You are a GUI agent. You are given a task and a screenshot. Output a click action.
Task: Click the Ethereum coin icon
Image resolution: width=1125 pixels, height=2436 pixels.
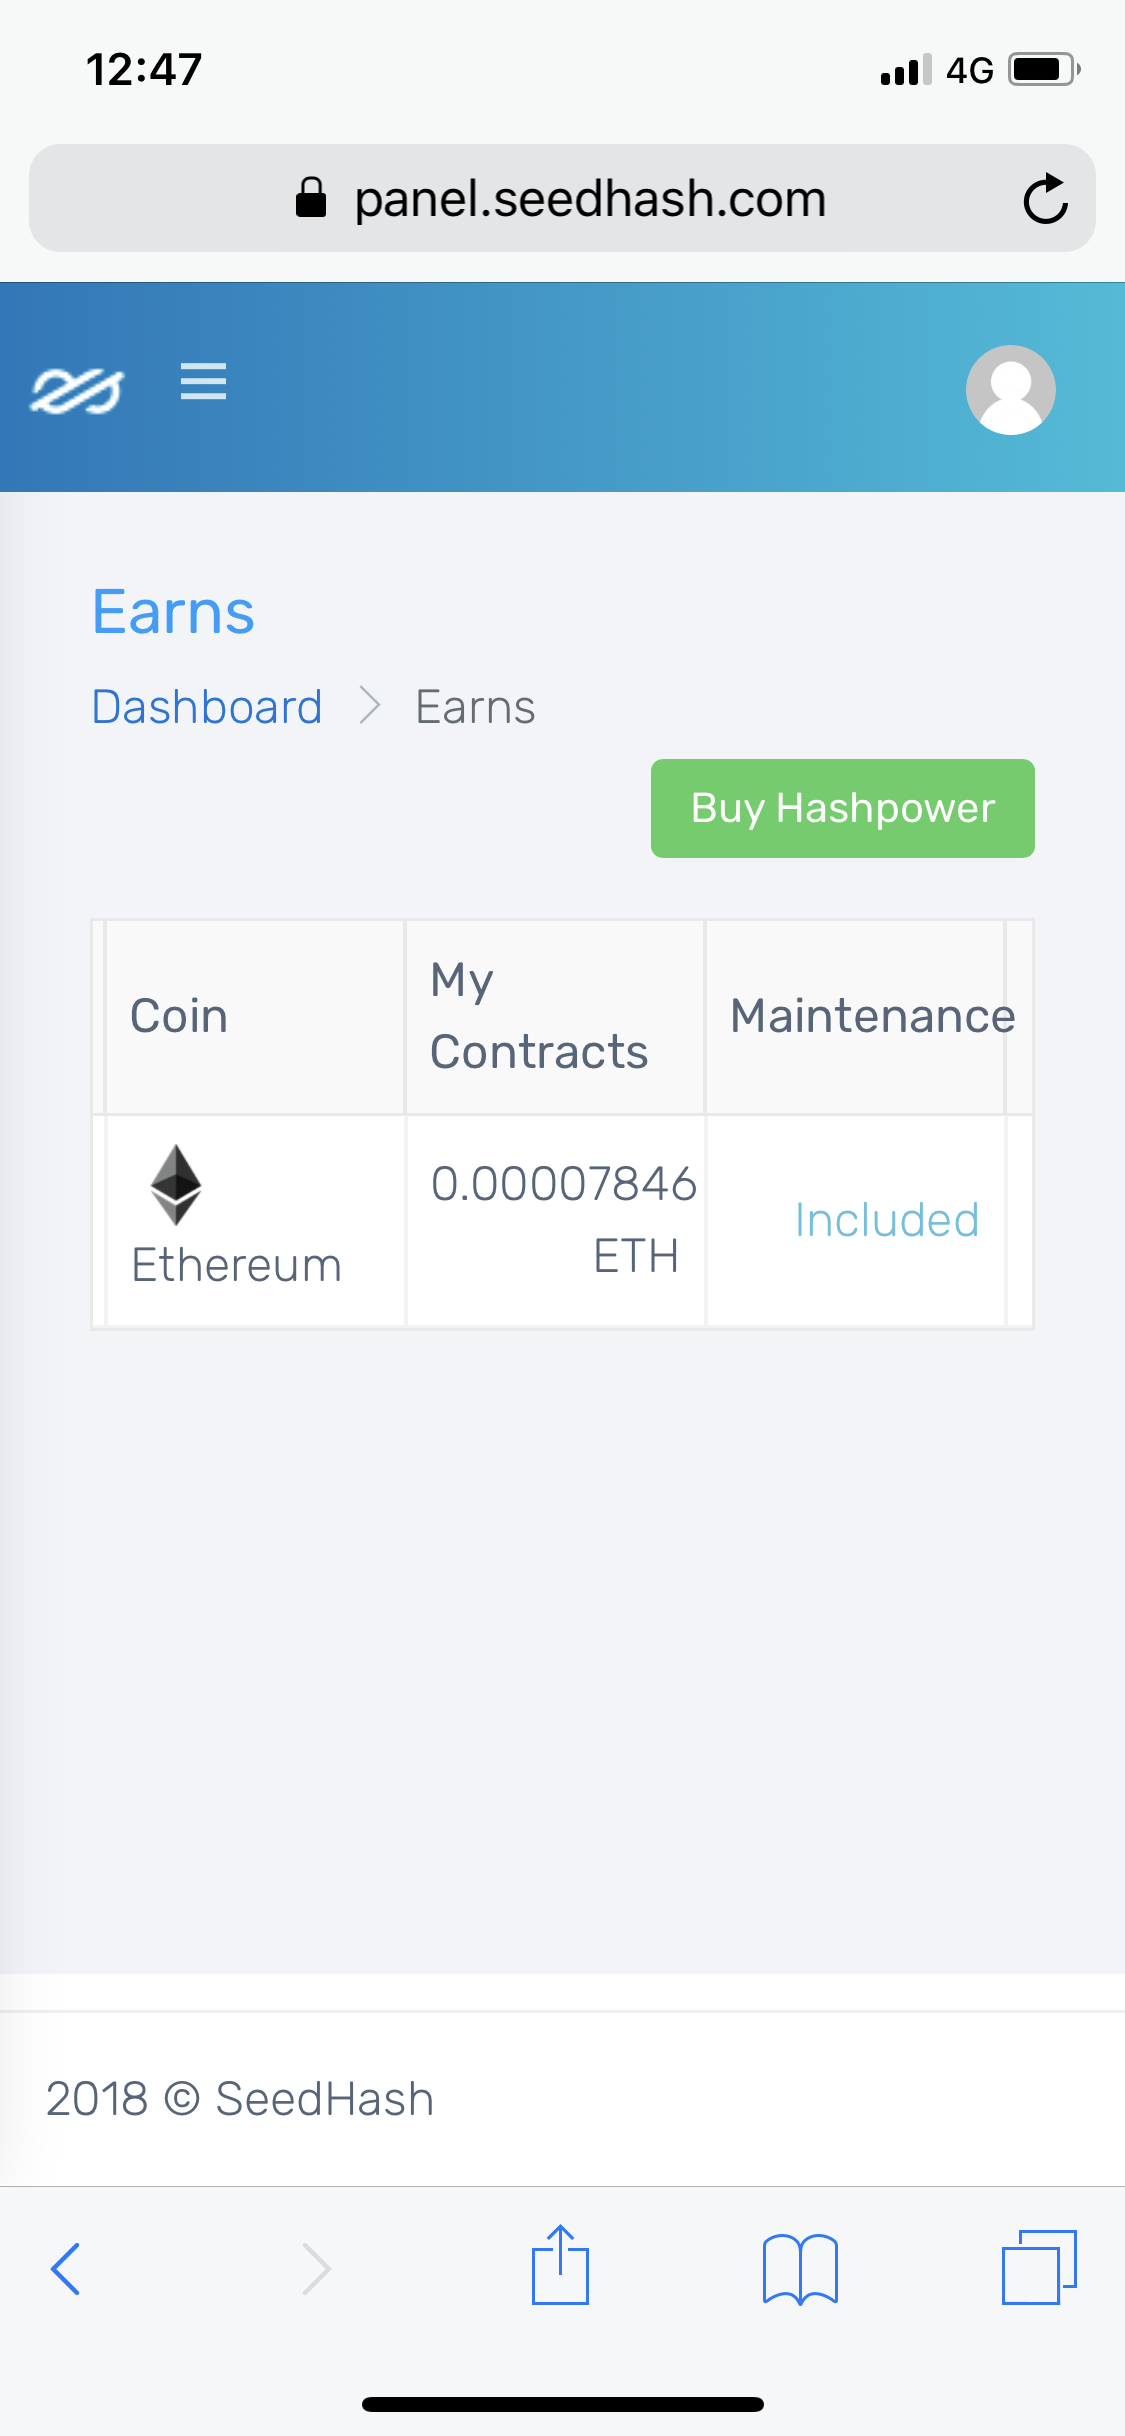pos(176,1185)
